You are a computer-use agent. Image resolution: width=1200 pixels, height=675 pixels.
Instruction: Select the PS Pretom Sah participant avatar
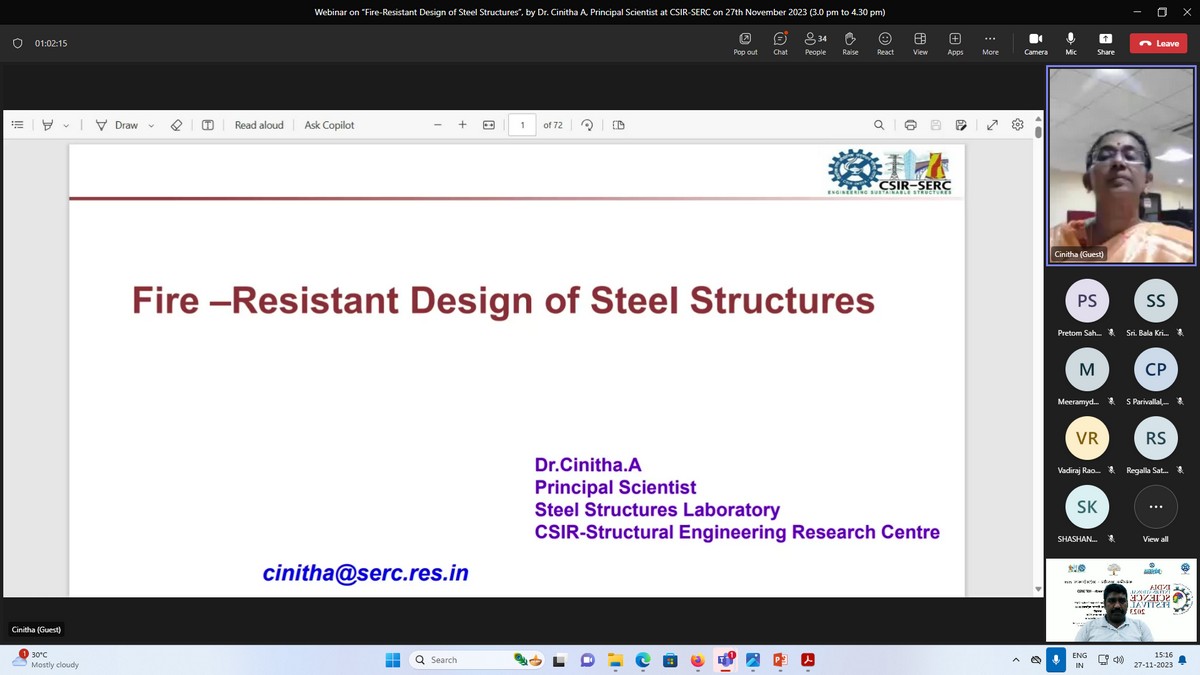(1087, 300)
